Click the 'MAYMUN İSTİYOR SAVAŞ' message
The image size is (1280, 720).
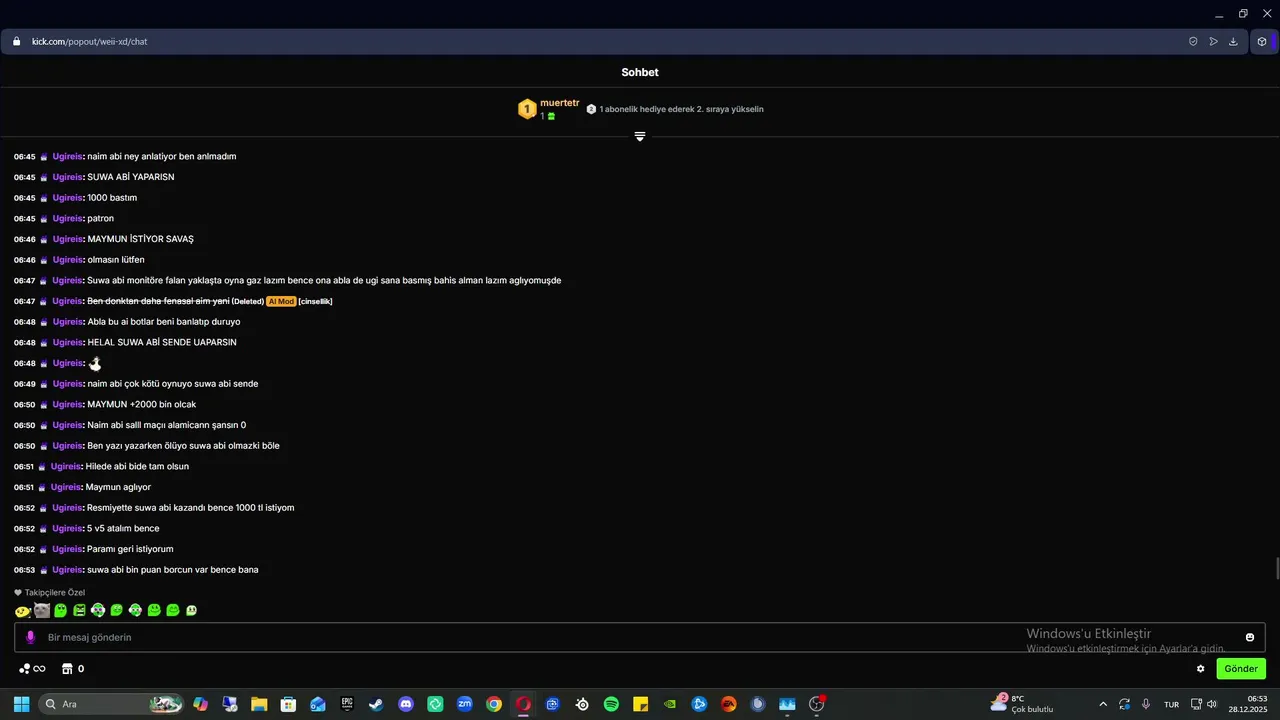pyautogui.click(x=140, y=239)
